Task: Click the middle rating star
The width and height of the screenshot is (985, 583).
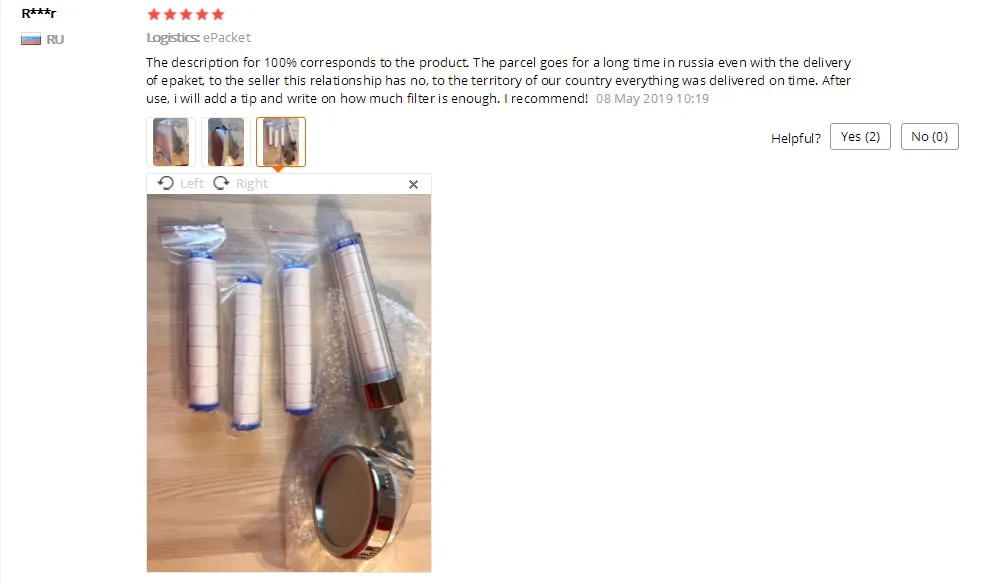Action: 186,14
